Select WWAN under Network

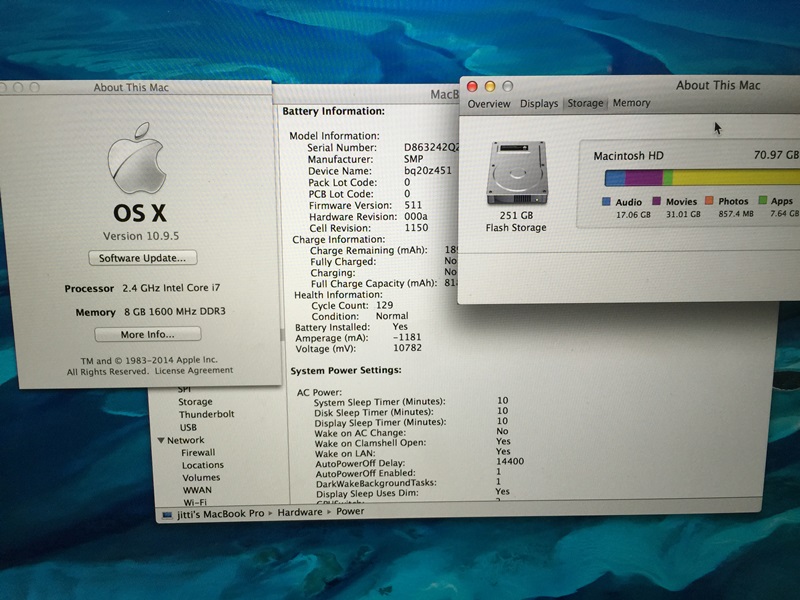[x=197, y=490]
